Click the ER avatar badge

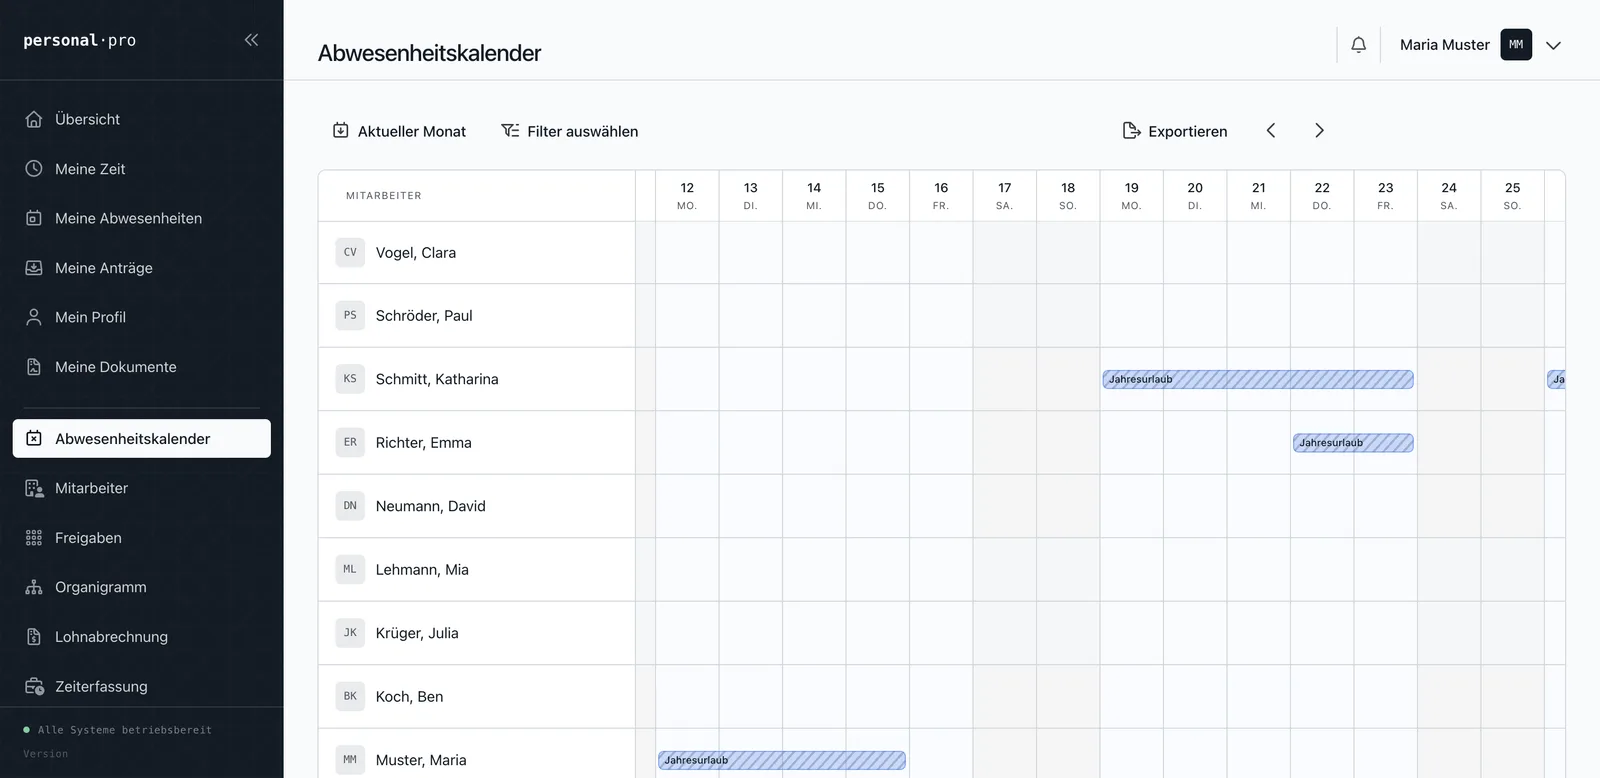[x=350, y=442]
